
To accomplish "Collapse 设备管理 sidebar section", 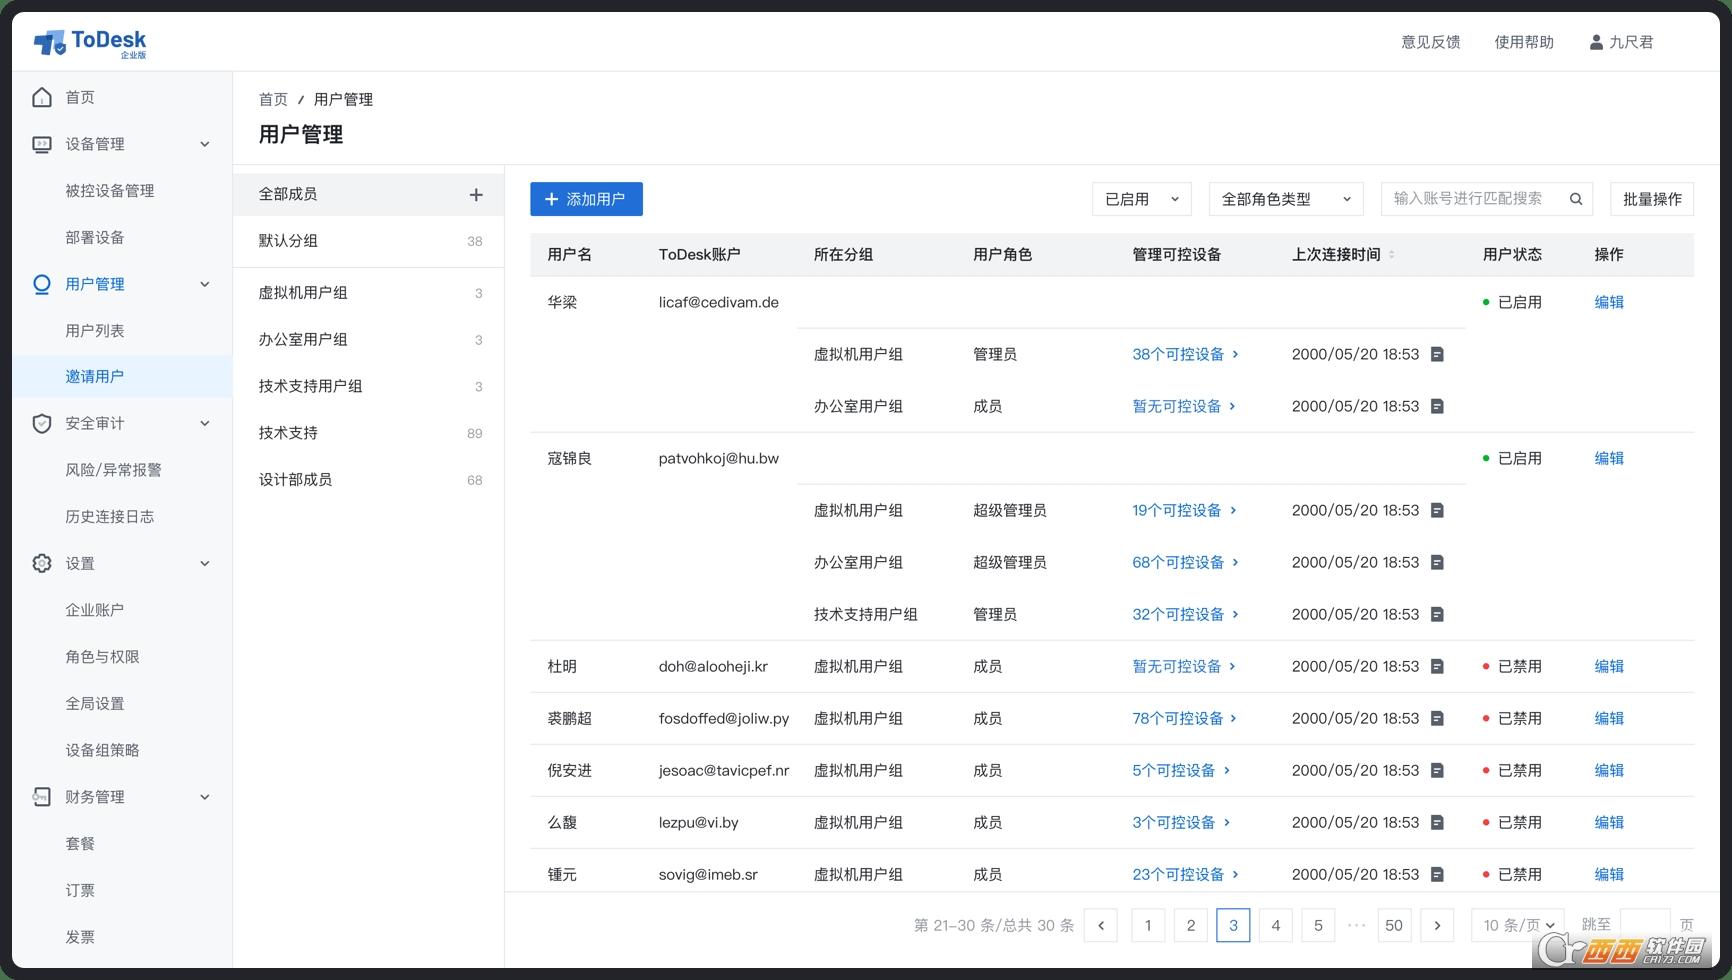I will click(204, 144).
